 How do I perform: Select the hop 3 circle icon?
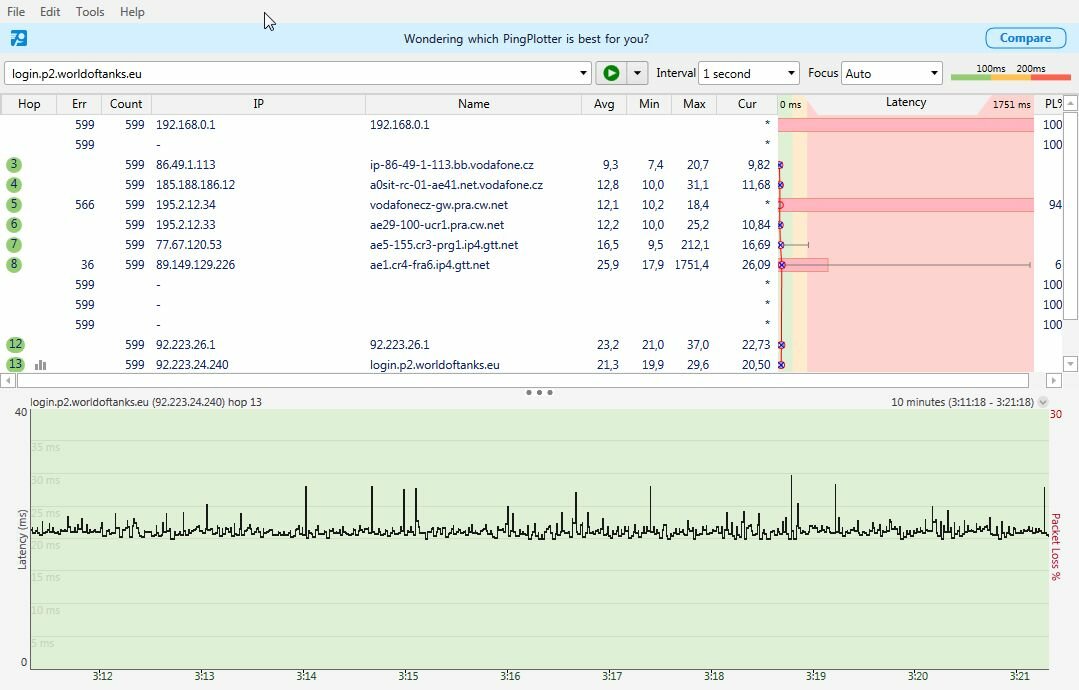click(x=14, y=164)
